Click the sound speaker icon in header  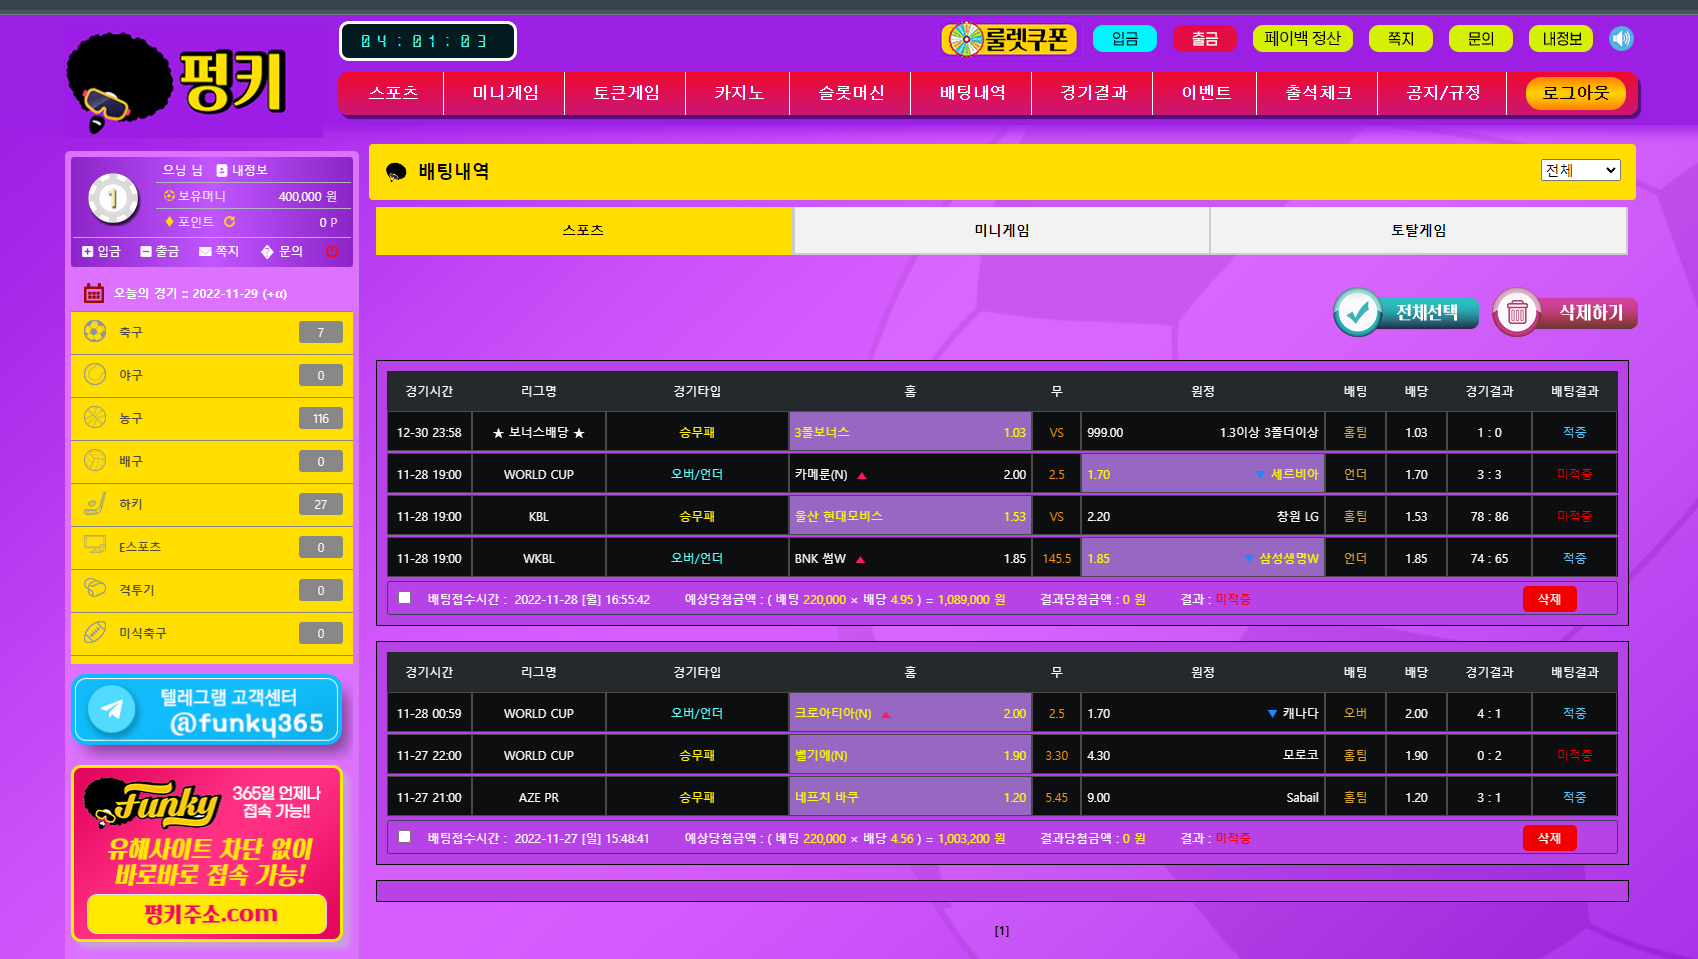(1621, 39)
